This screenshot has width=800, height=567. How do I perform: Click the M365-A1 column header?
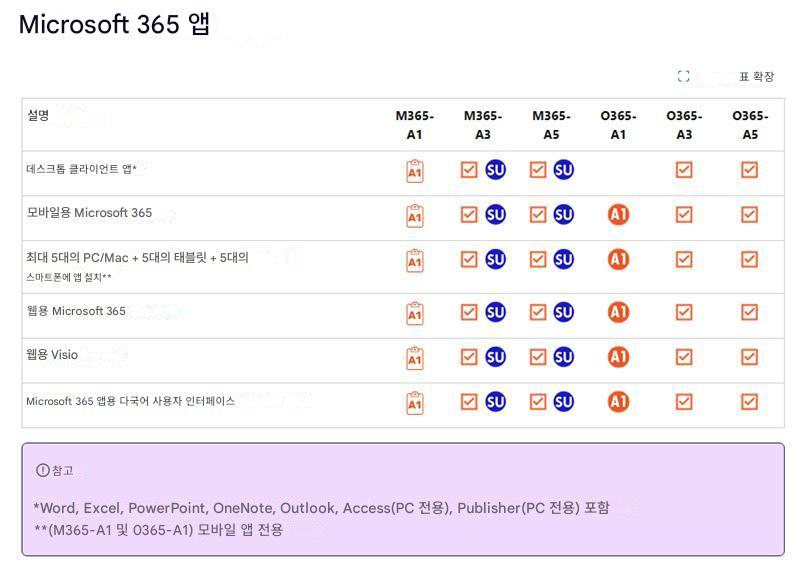tap(414, 125)
